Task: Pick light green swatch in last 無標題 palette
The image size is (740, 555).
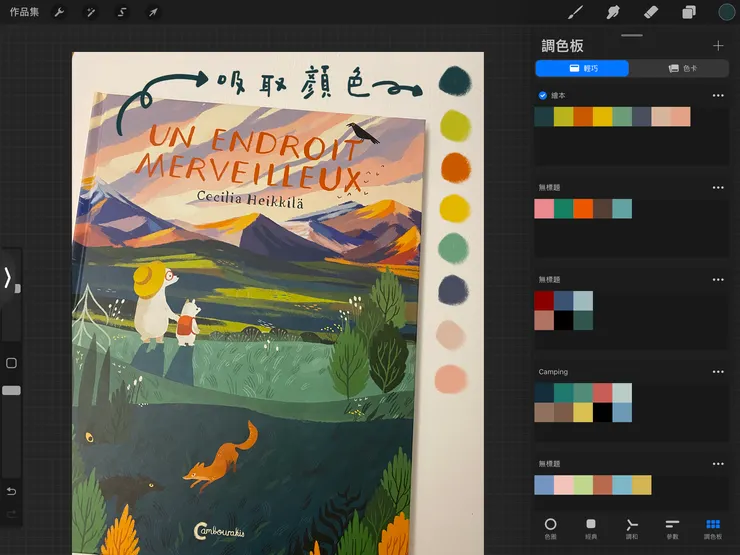Action: [x=583, y=485]
